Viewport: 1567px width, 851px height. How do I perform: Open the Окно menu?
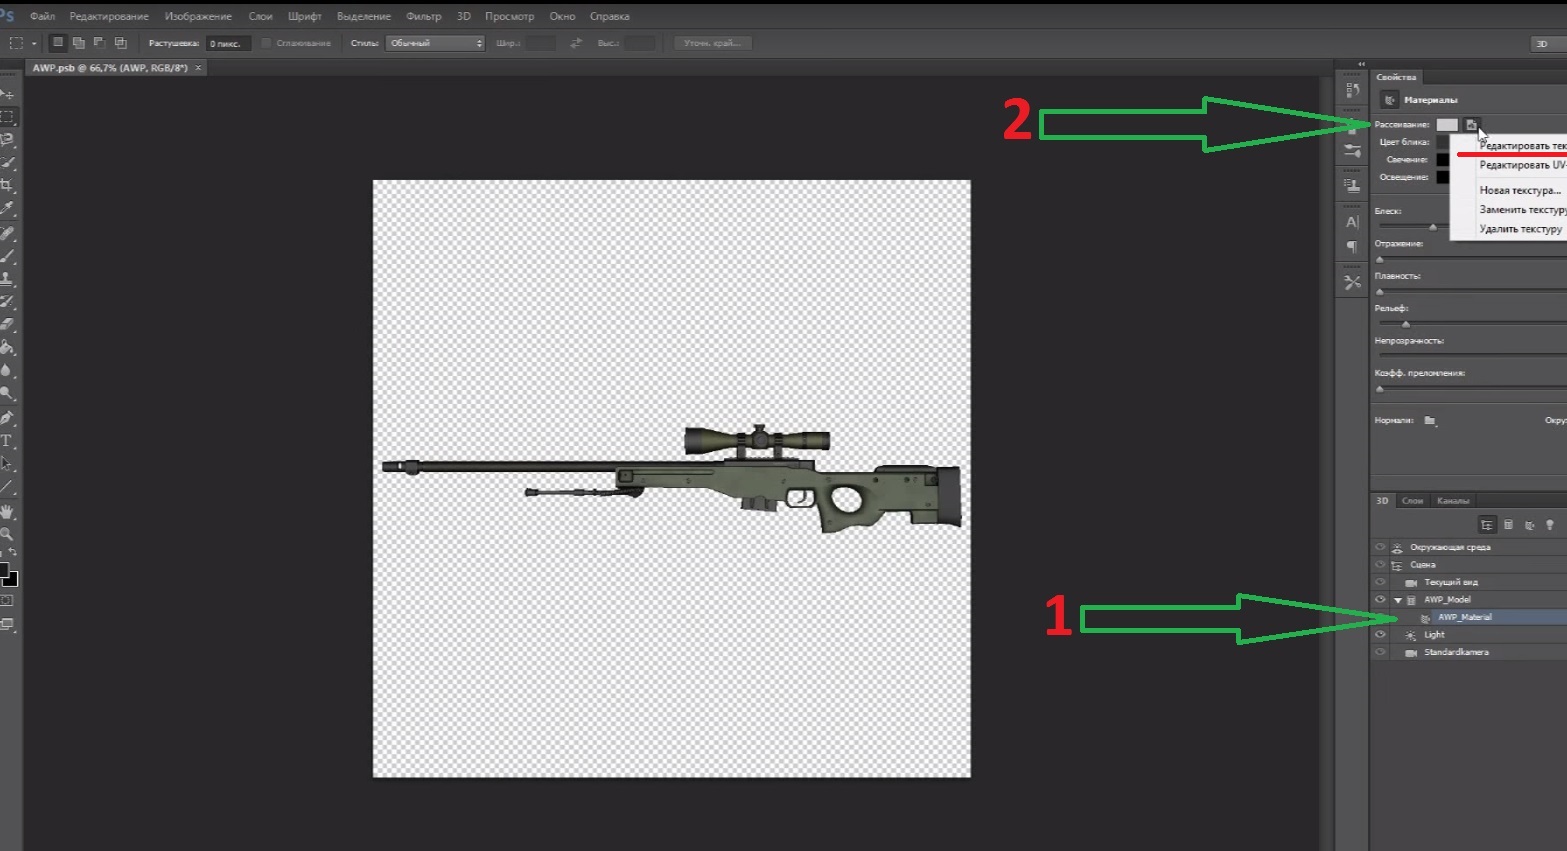562,16
